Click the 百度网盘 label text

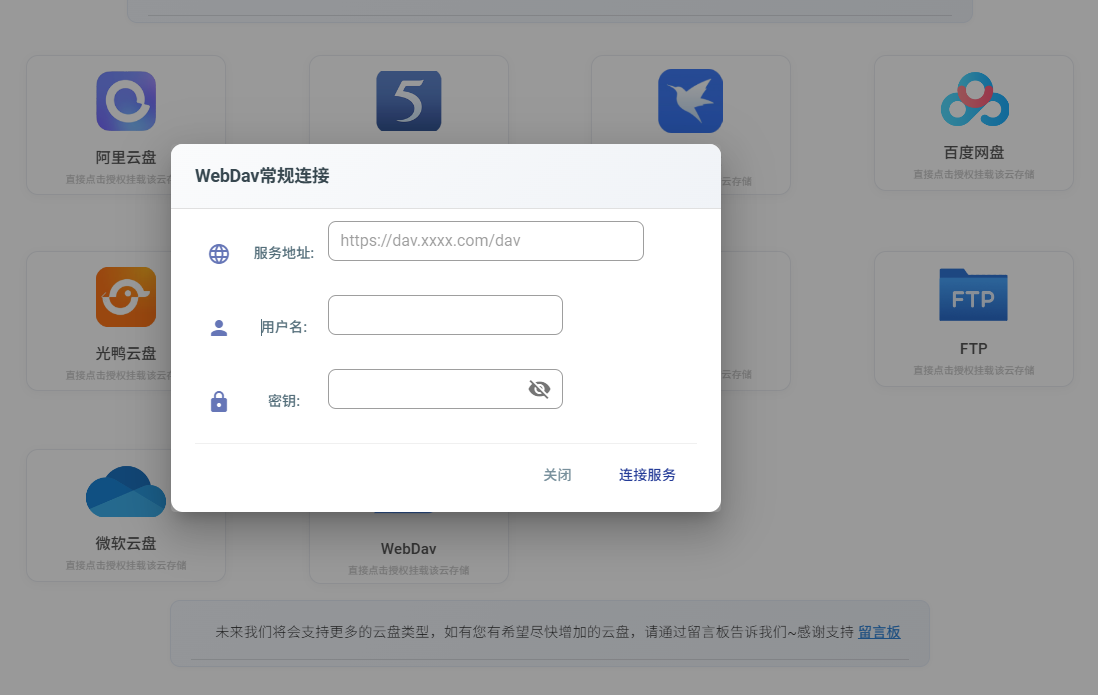point(974,153)
